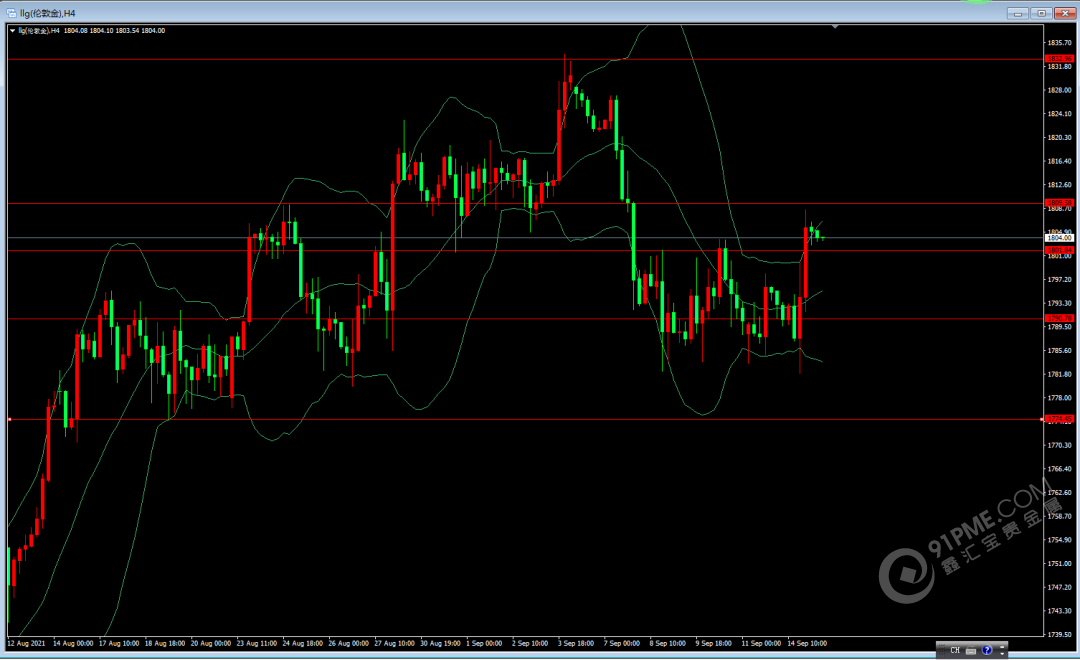Image resolution: width=1080 pixels, height=660 pixels.
Task: Open the one-click trading triangle beside llg H4
Action: 12,31
